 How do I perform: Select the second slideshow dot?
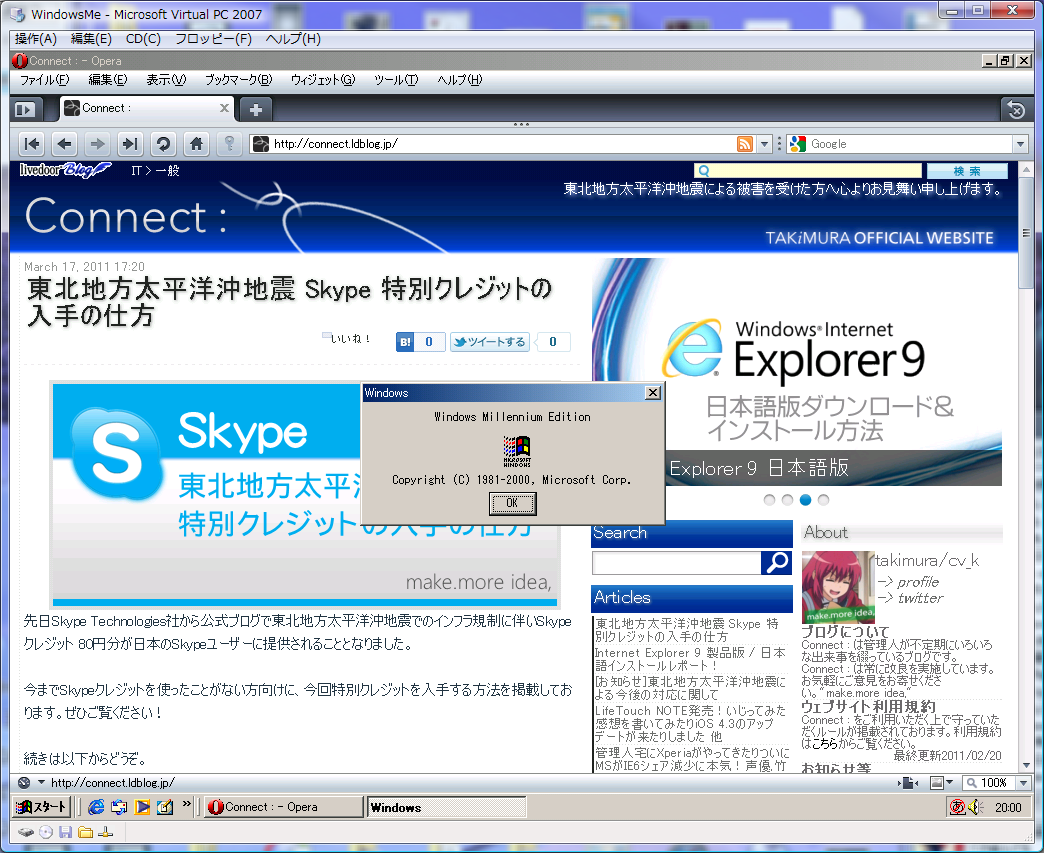click(788, 500)
